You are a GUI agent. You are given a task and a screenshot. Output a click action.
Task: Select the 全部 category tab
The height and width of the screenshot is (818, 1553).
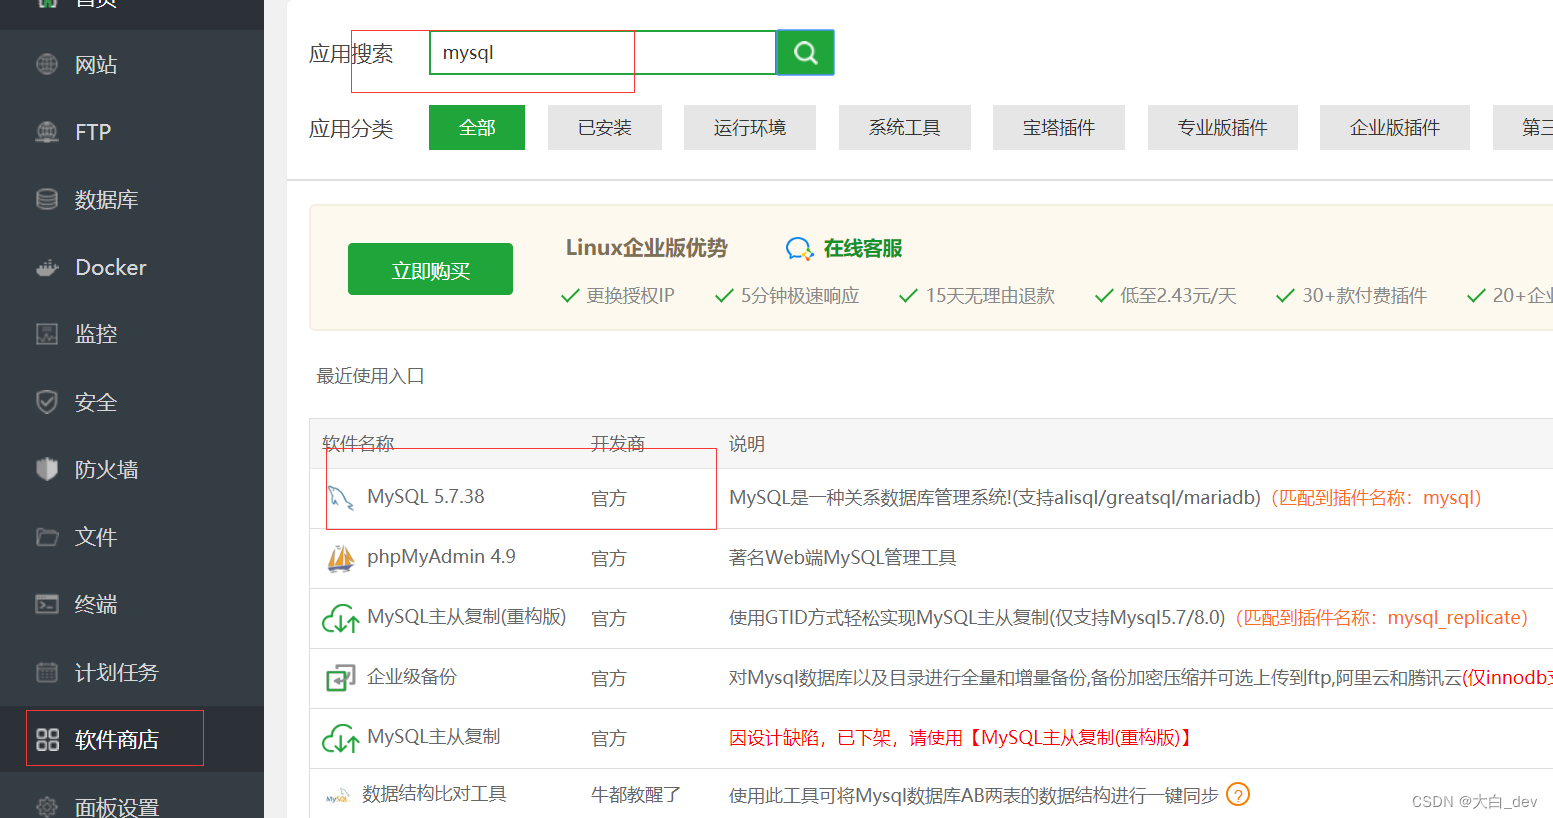(x=477, y=128)
